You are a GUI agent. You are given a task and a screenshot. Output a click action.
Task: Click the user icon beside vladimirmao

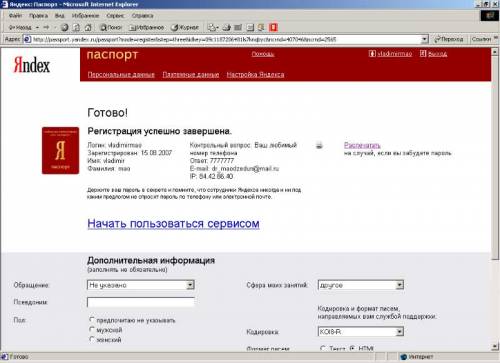click(x=372, y=53)
